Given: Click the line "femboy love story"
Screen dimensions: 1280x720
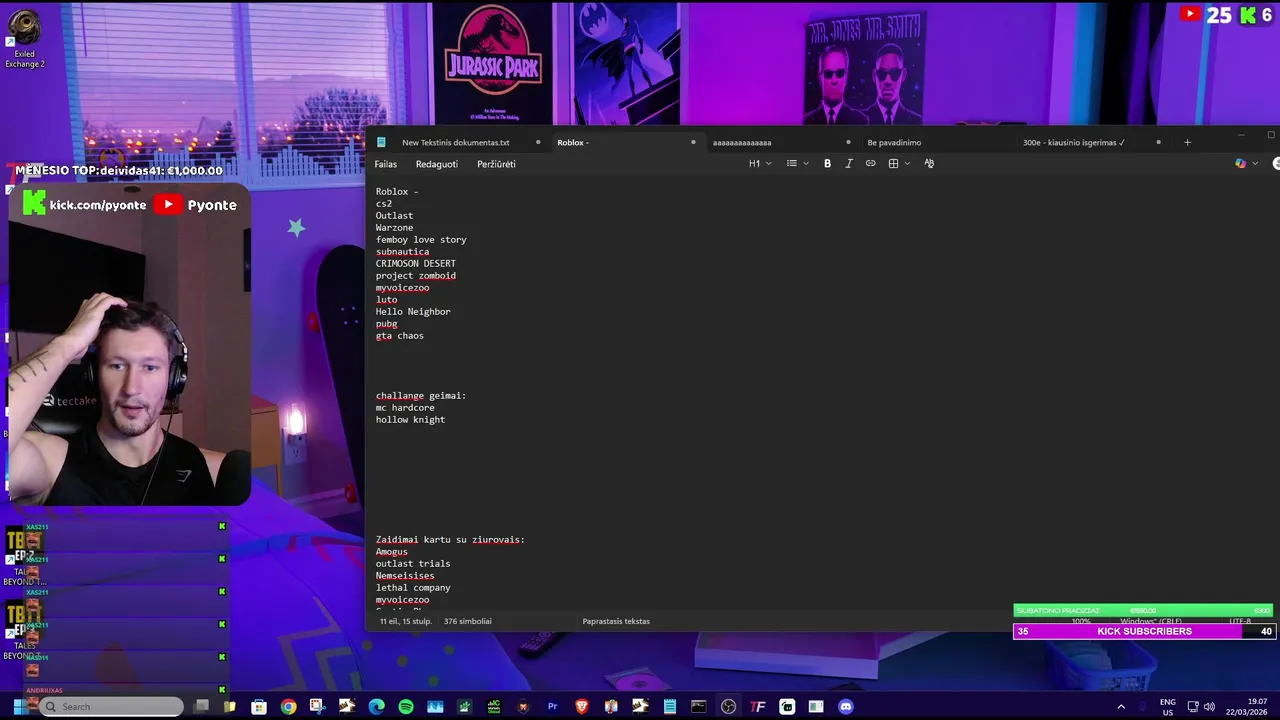Looking at the screenshot, I should [421, 240].
